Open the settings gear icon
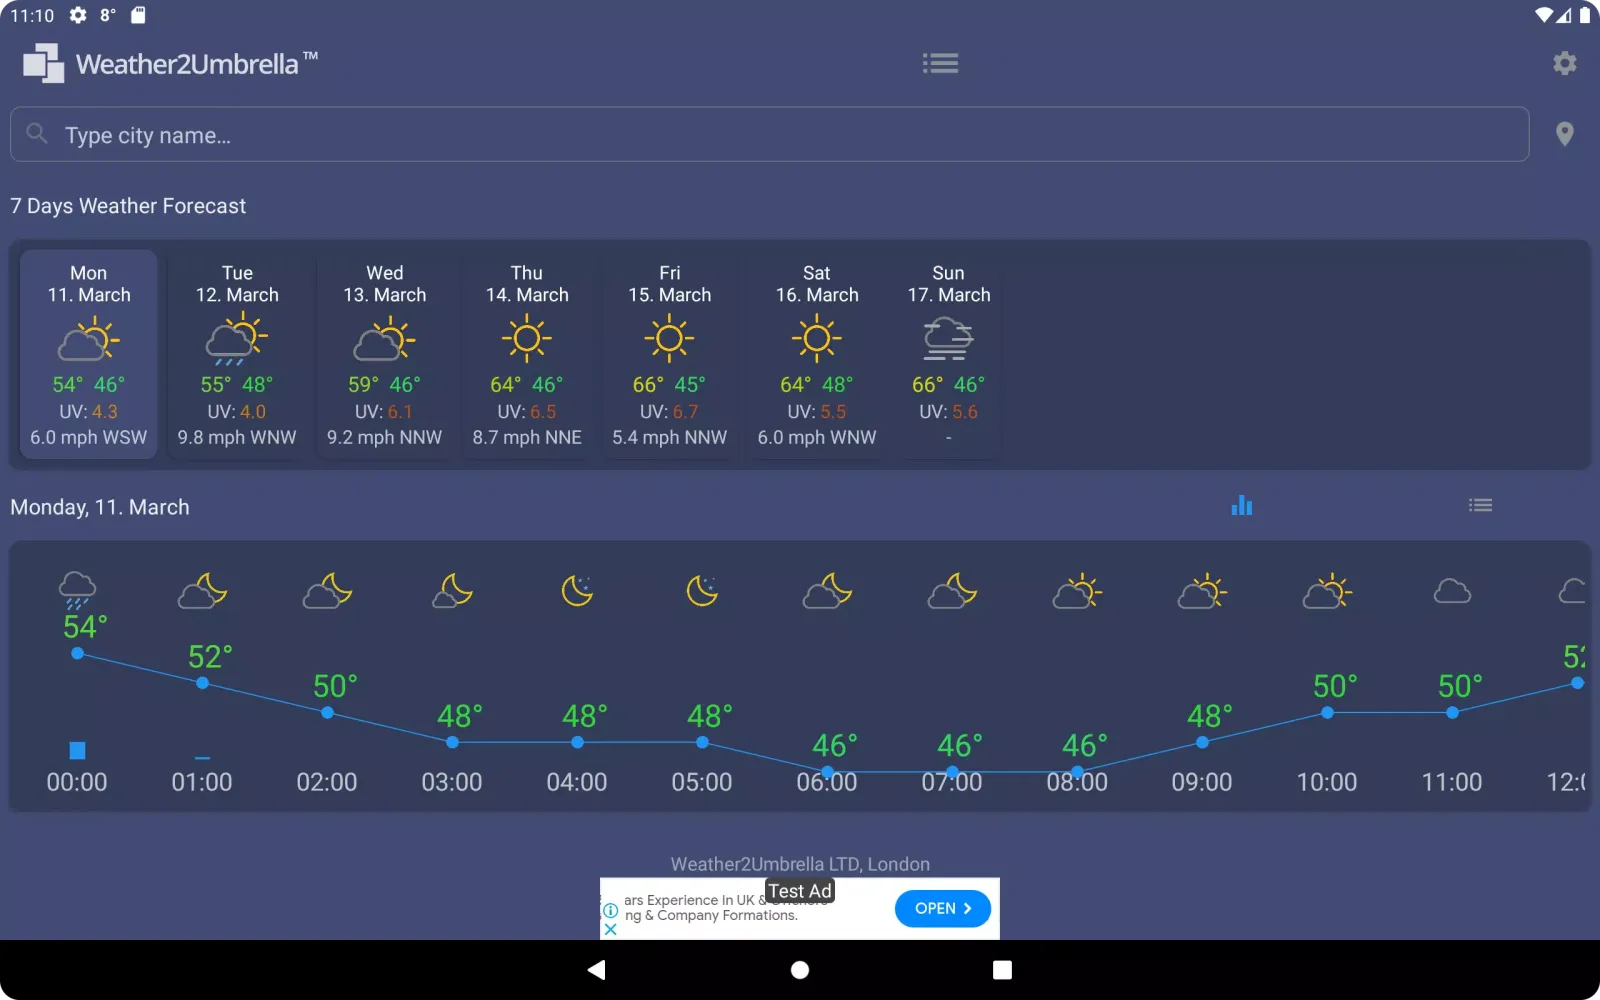Image resolution: width=1600 pixels, height=1000 pixels. pyautogui.click(x=1564, y=64)
